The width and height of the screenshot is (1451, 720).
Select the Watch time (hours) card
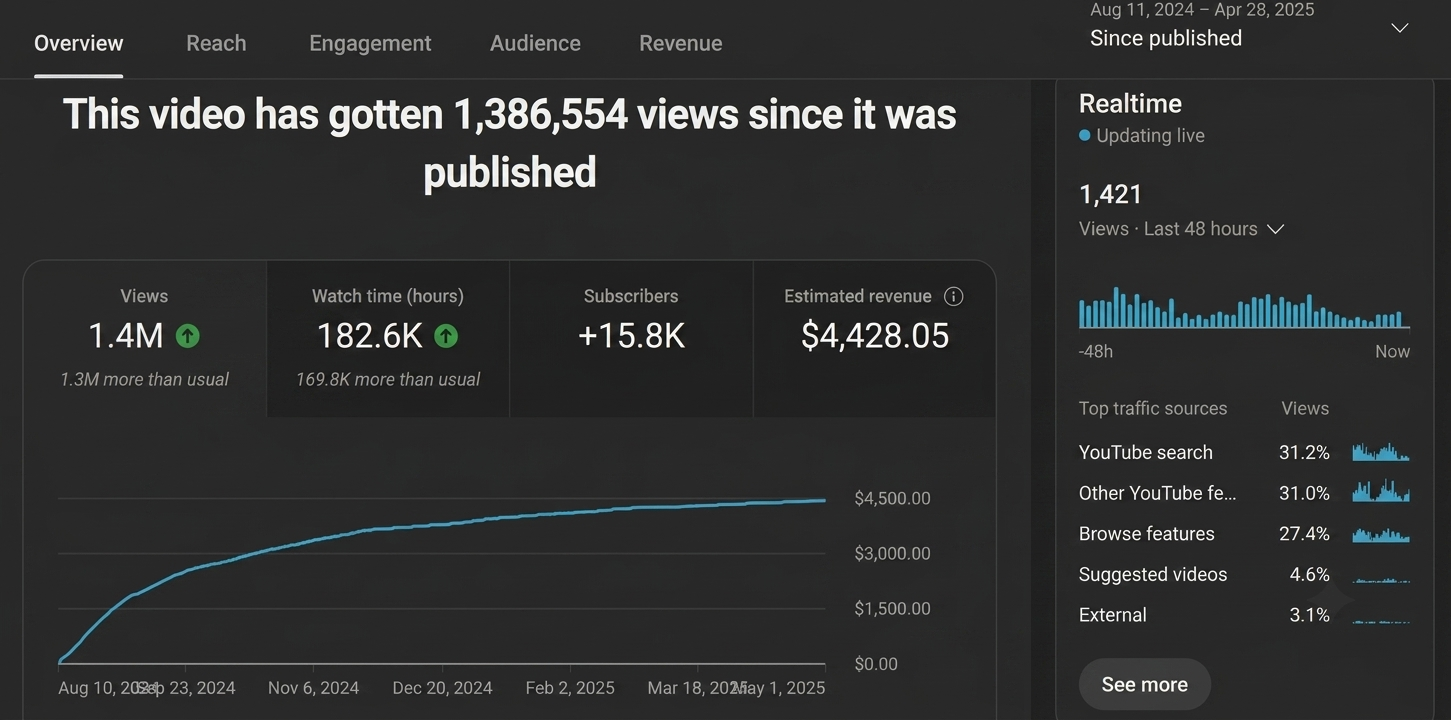(388, 338)
